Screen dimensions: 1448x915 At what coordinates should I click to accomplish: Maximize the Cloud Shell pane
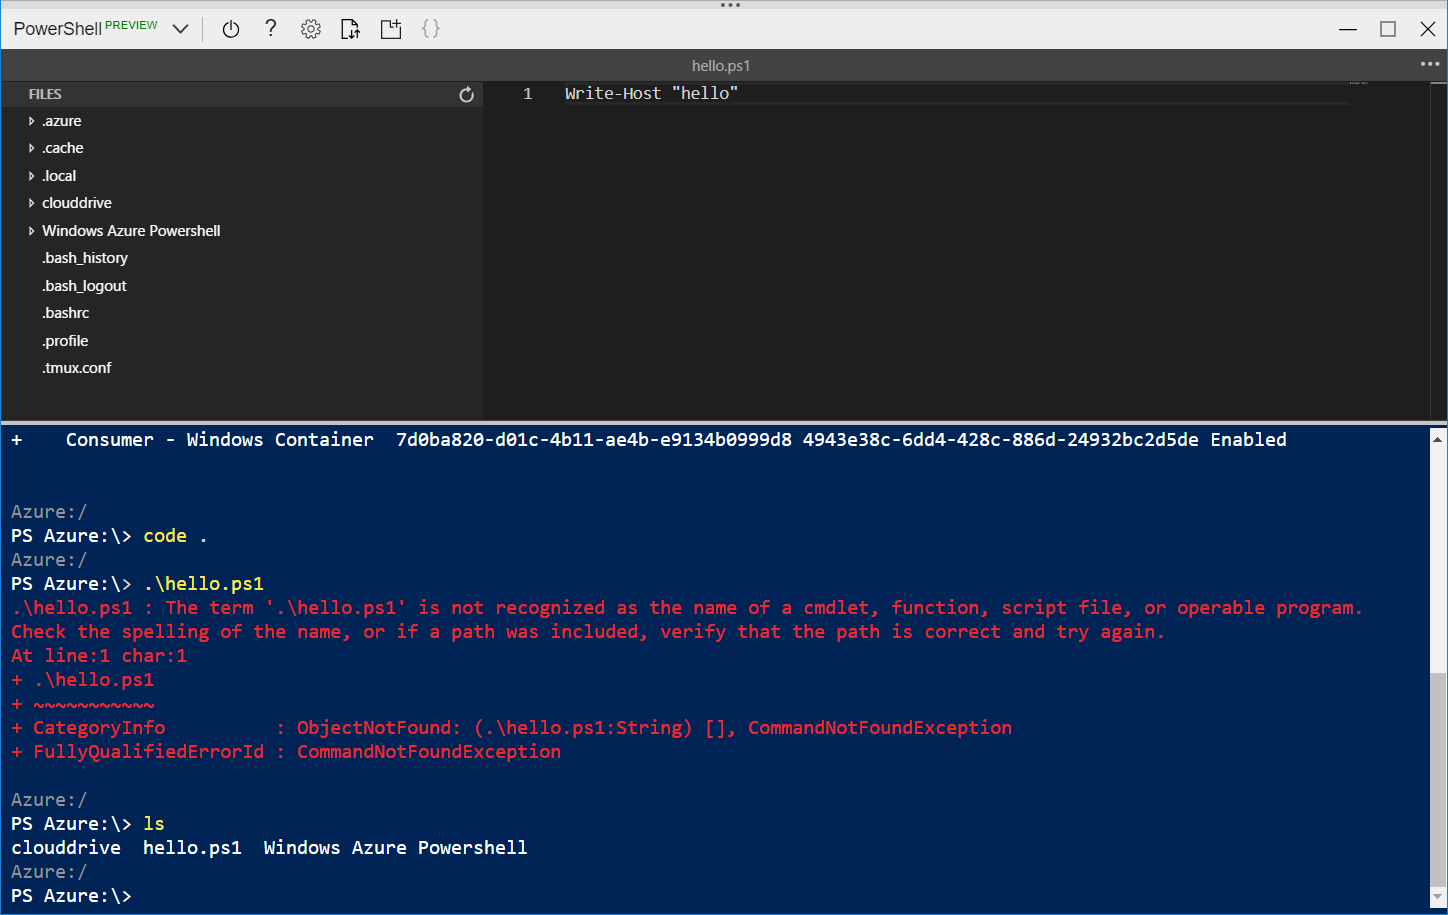(x=1388, y=29)
